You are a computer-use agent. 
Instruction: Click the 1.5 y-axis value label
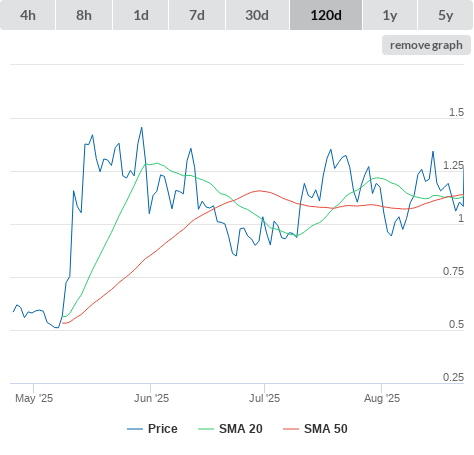point(456,112)
